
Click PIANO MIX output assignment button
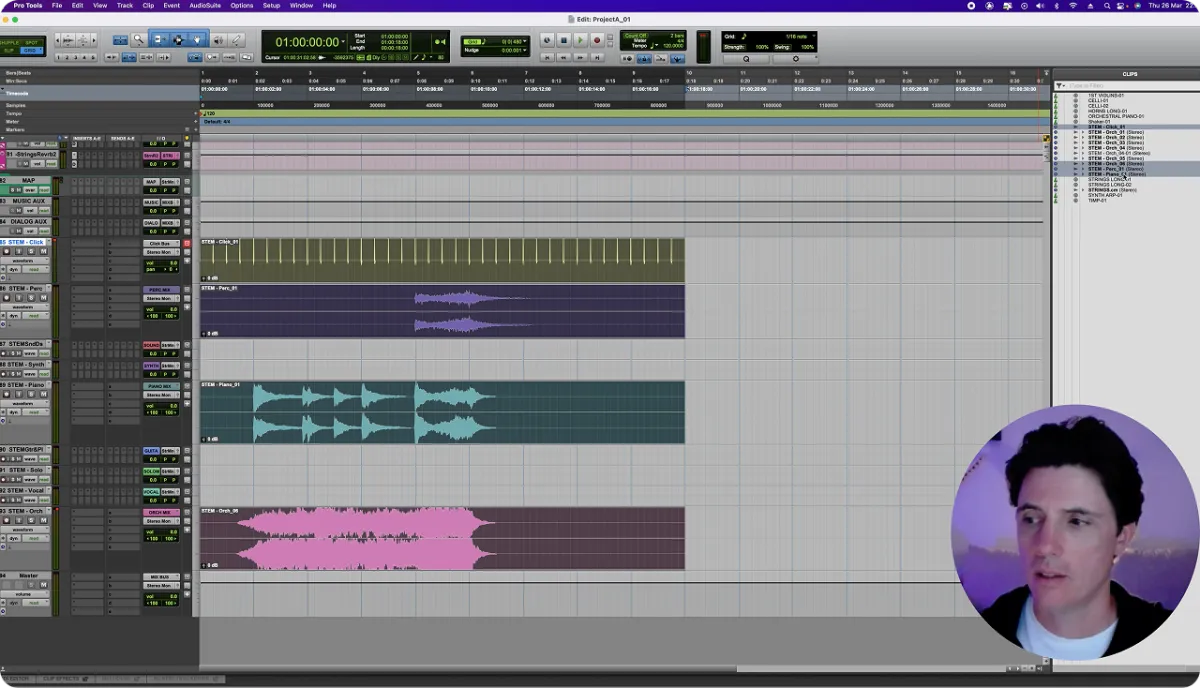click(160, 386)
